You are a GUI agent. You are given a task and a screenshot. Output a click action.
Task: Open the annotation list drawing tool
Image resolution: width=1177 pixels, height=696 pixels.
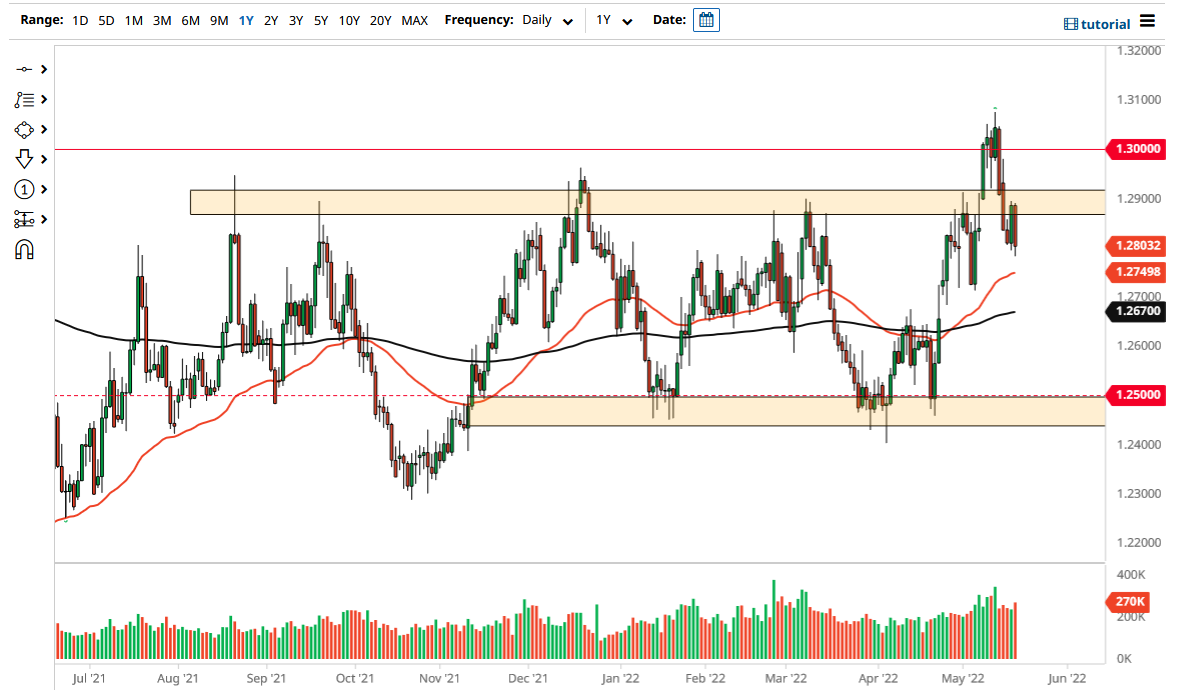(x=25, y=99)
